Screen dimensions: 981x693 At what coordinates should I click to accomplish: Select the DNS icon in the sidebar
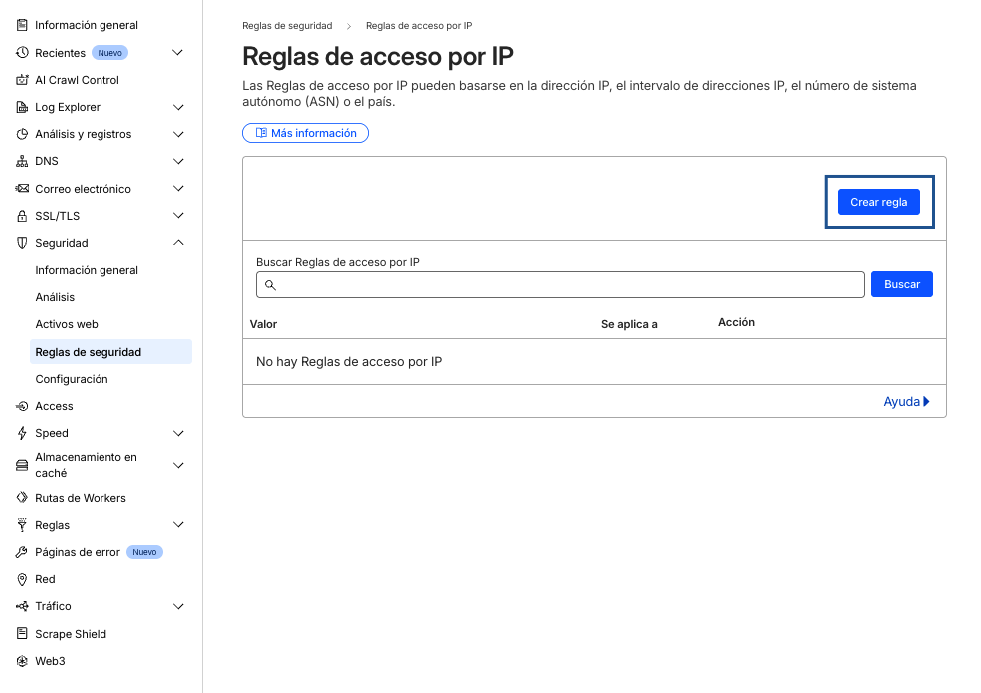[x=20, y=161]
